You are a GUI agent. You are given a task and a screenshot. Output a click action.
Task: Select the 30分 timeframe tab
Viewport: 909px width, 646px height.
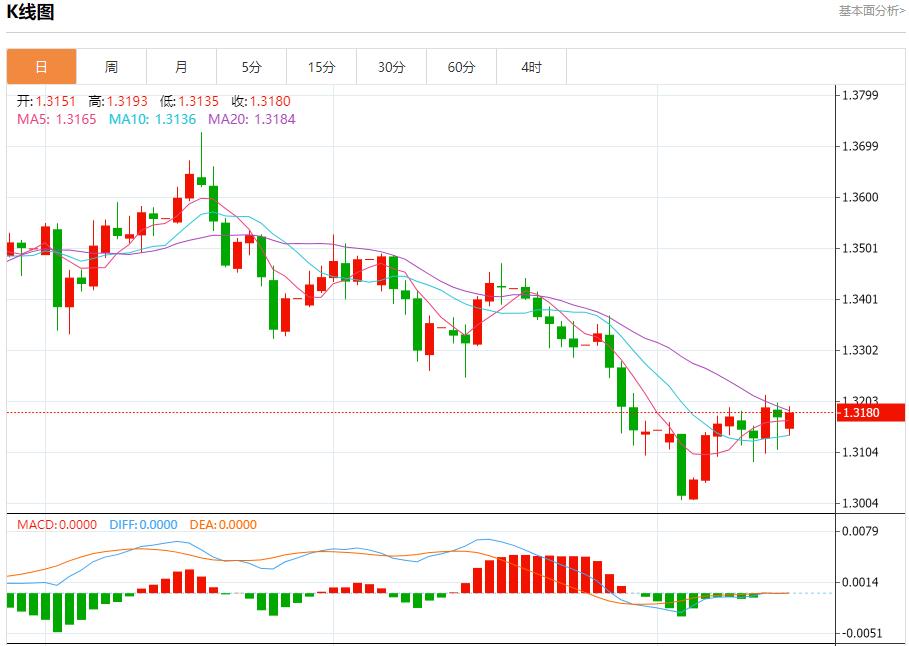[391, 67]
